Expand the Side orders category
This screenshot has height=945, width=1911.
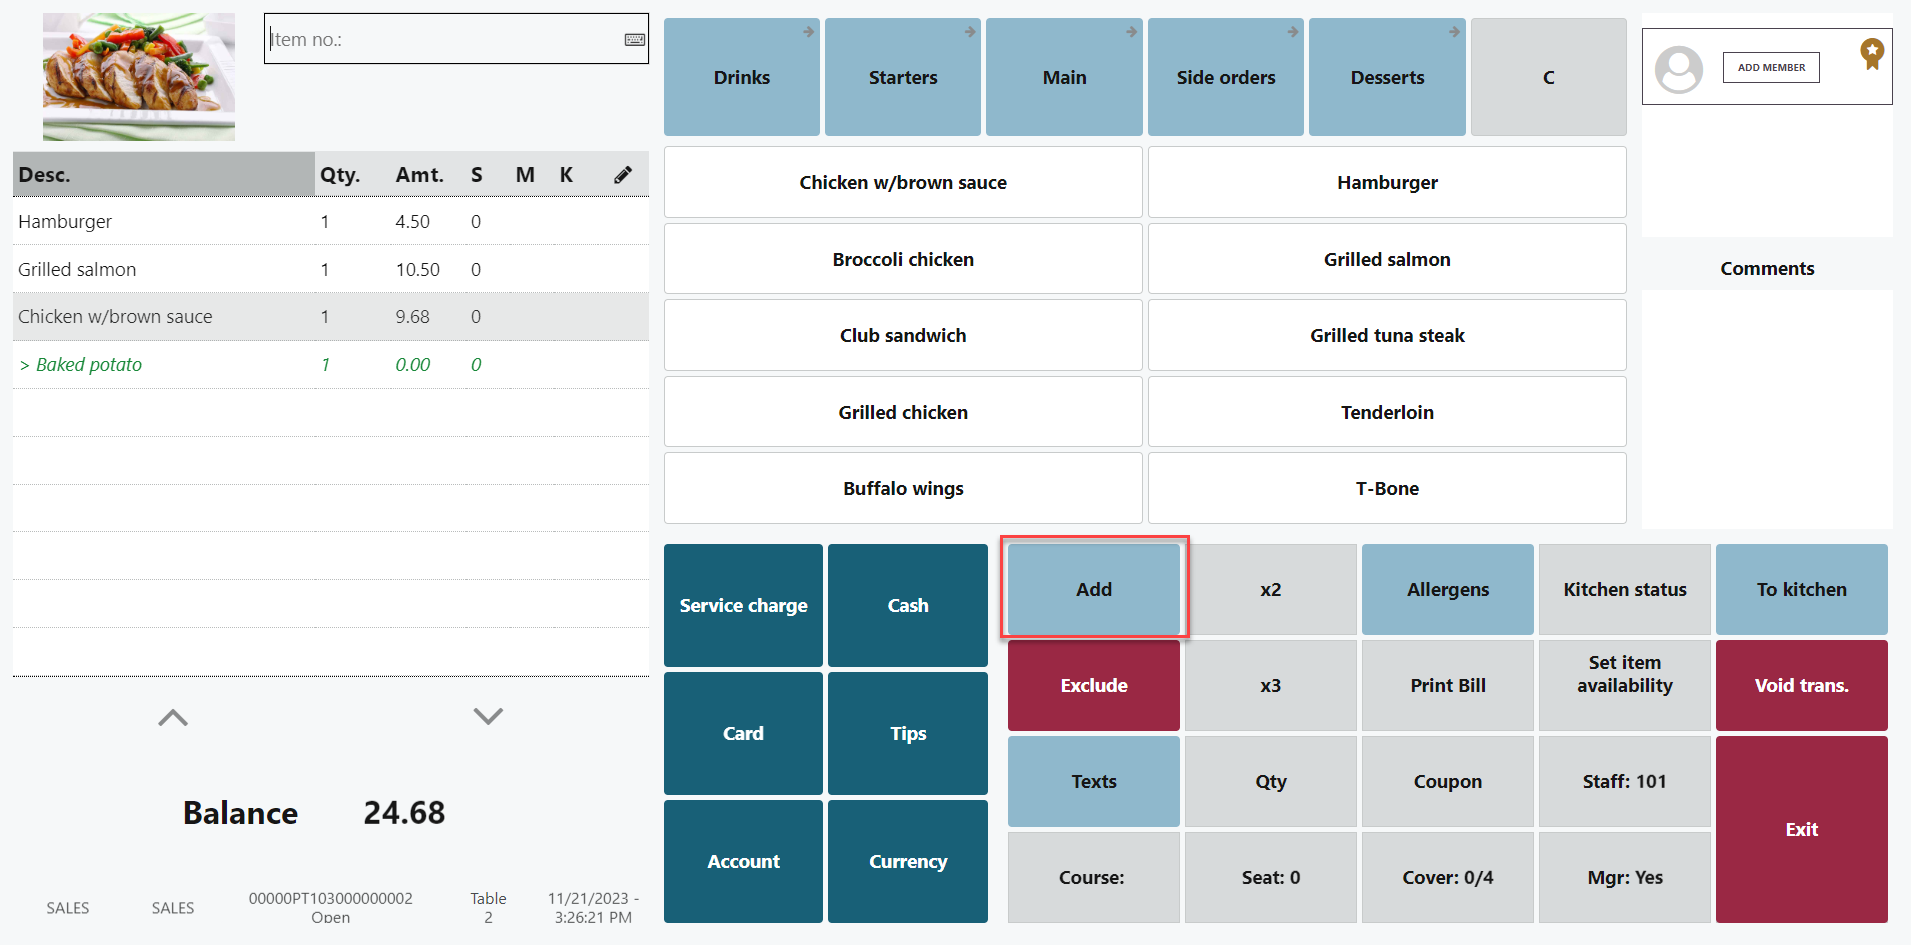point(1225,77)
